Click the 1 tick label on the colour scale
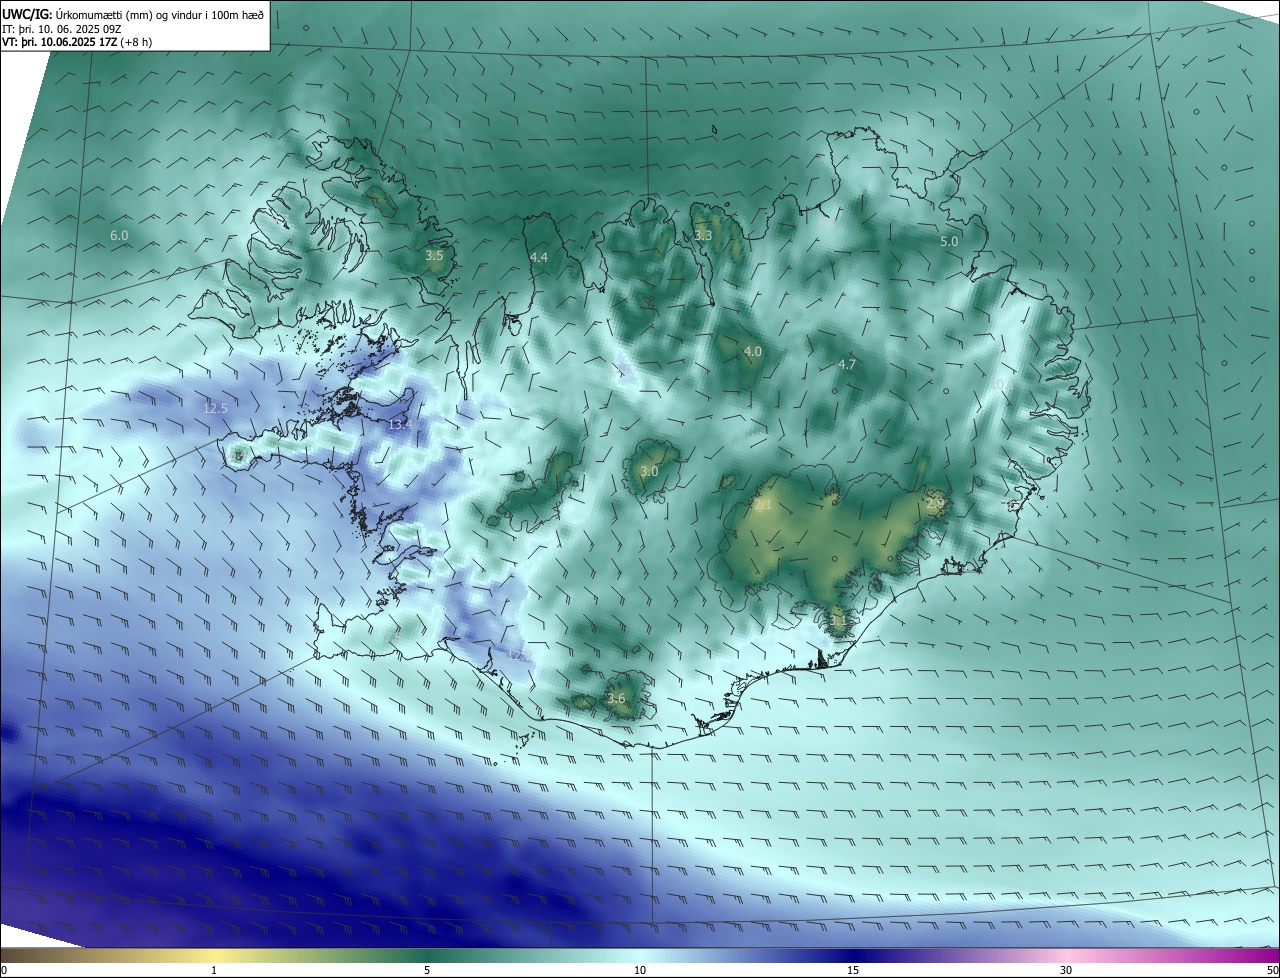Screen dimensions: 1280x978 pos(214,970)
